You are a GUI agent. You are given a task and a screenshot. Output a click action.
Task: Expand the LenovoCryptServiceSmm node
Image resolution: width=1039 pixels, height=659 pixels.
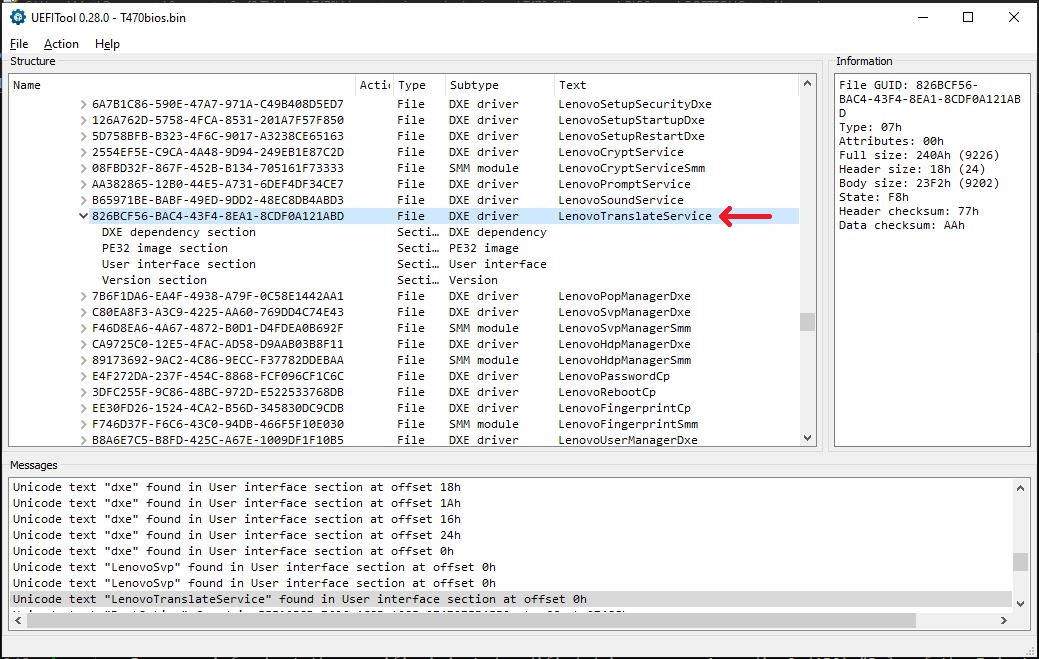click(x=83, y=168)
